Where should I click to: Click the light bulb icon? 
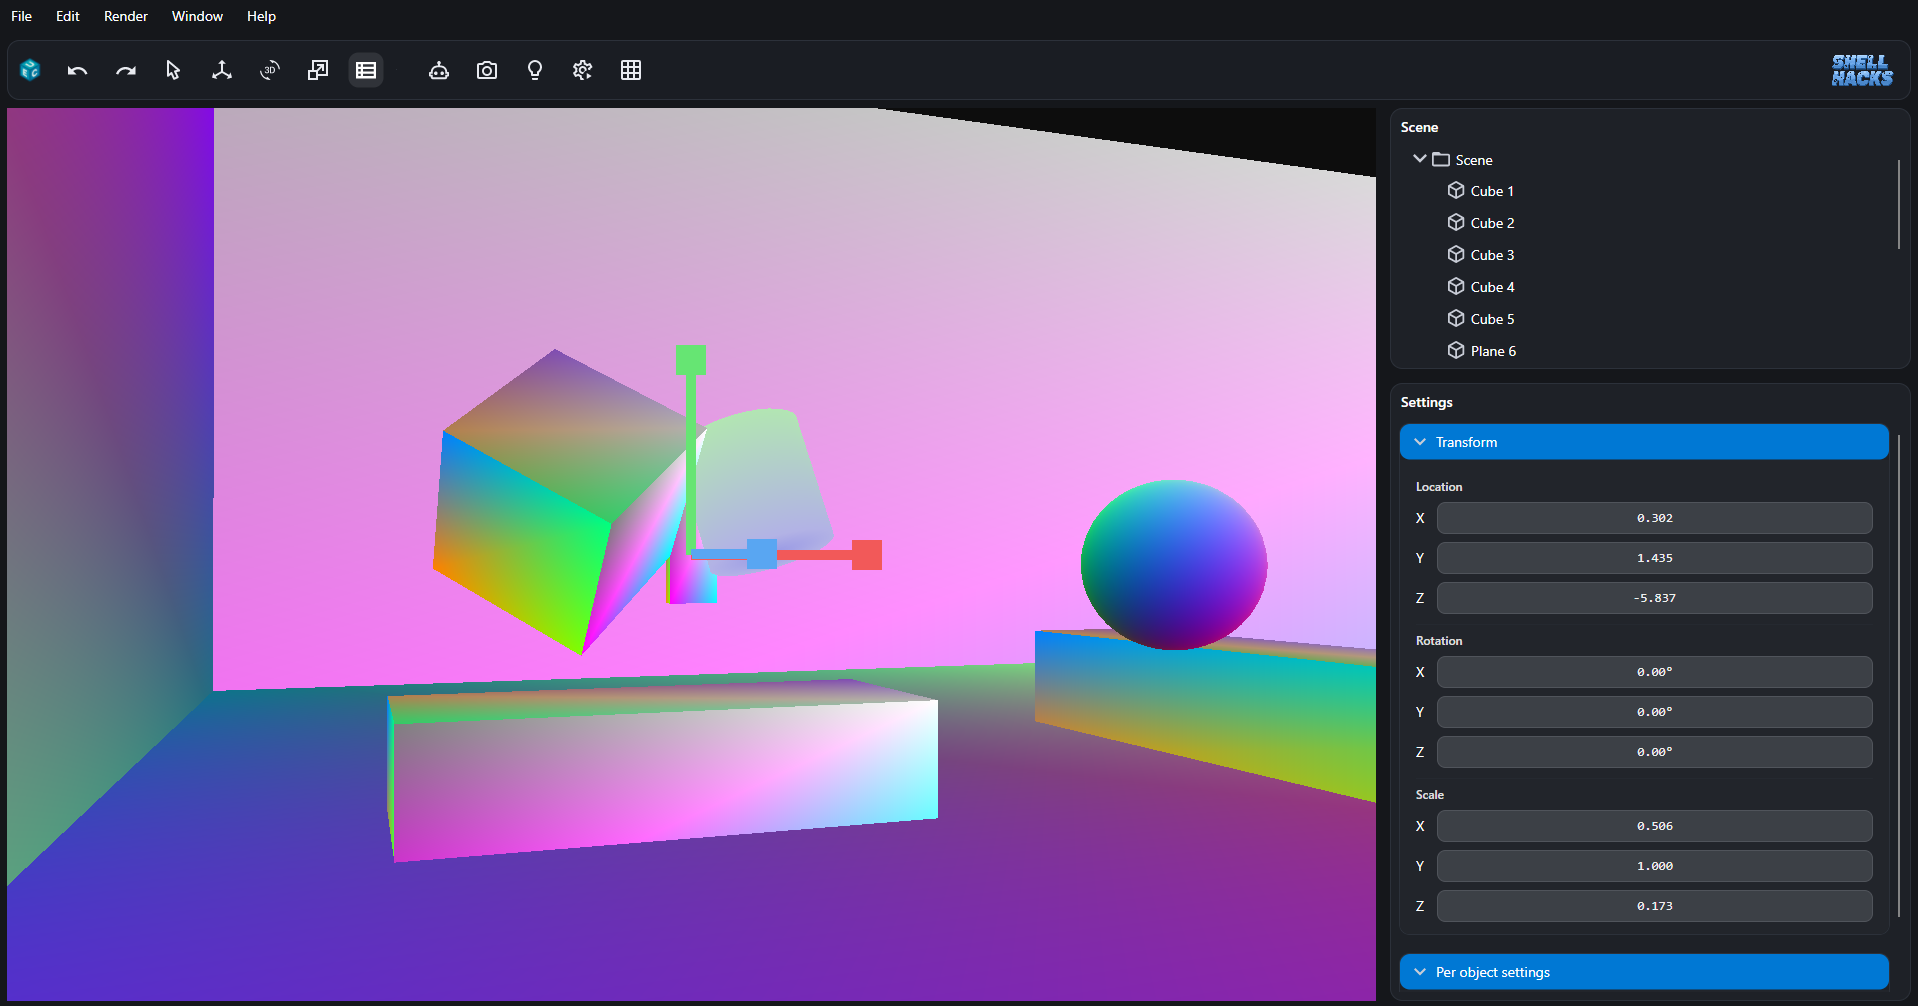(x=534, y=70)
